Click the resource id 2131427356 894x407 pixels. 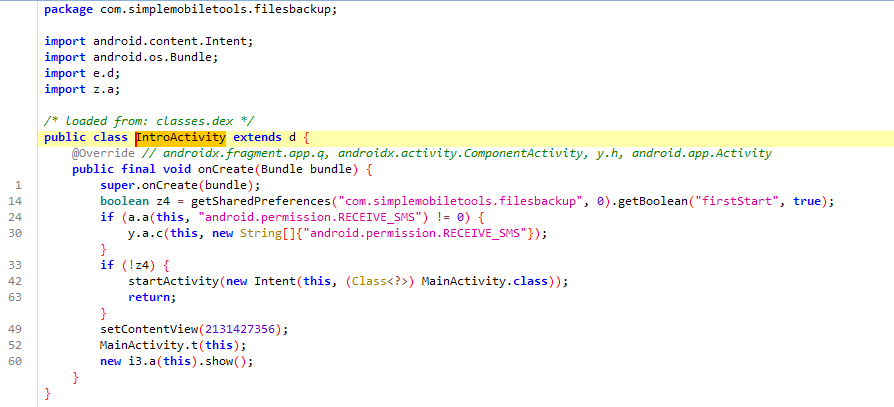pyautogui.click(x=239, y=329)
